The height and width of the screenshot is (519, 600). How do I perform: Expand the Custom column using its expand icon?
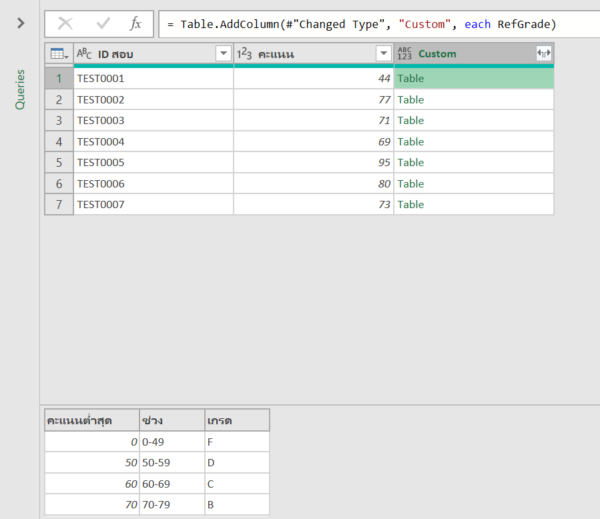(543, 53)
